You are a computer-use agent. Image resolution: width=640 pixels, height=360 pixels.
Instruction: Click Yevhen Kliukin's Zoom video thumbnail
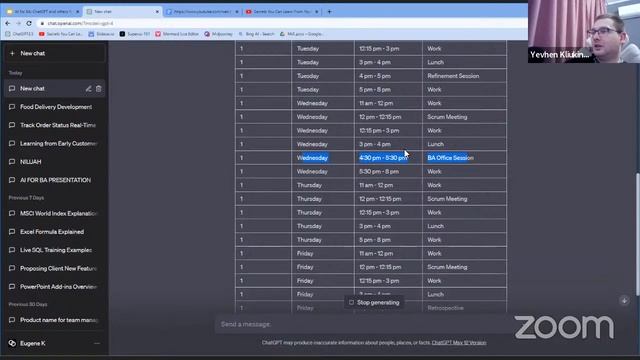[584, 31]
